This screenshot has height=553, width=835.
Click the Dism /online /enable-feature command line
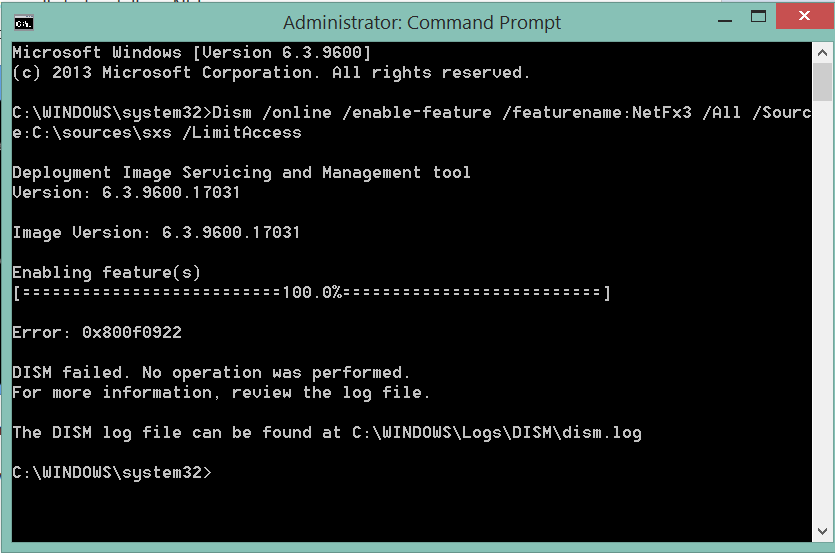pyautogui.click(x=412, y=123)
